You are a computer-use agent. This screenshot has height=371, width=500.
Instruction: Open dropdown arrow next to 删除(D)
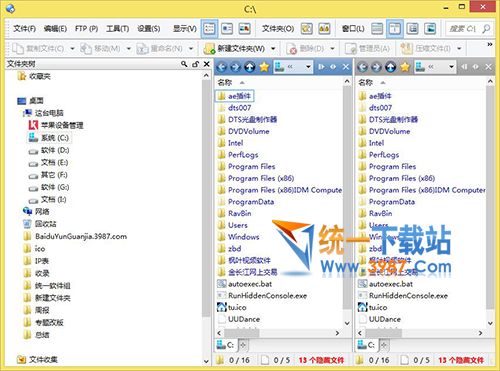click(332, 49)
